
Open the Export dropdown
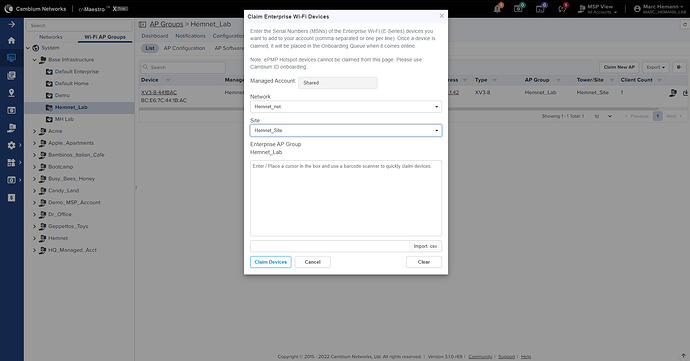(x=656, y=67)
